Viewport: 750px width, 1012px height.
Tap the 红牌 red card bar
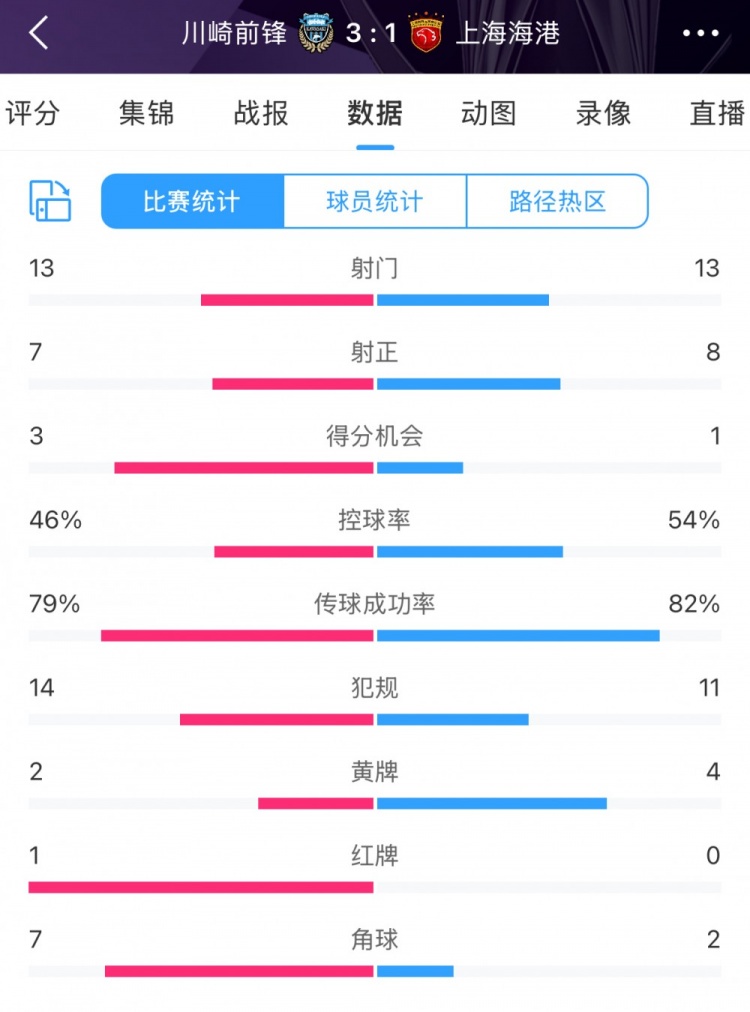tap(201, 887)
